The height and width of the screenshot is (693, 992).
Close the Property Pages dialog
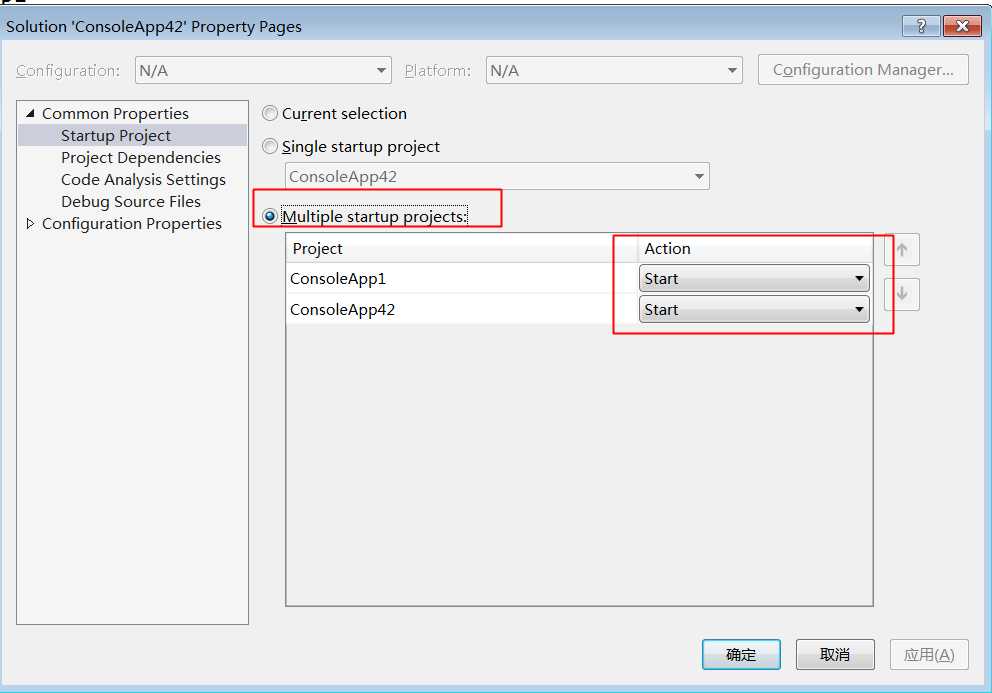coord(962,26)
